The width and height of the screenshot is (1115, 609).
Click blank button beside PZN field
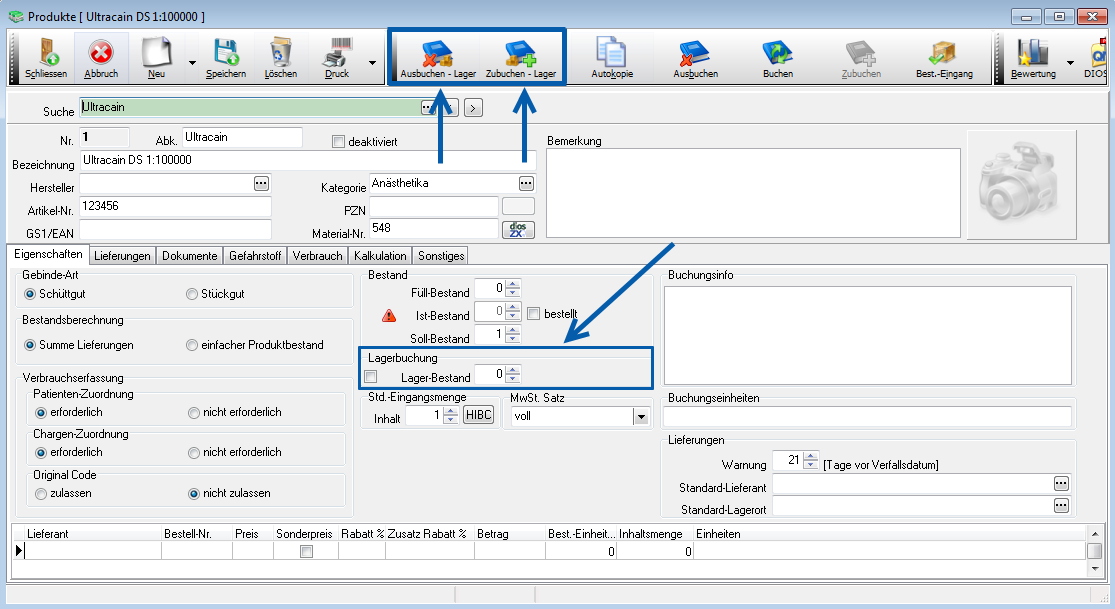point(518,207)
